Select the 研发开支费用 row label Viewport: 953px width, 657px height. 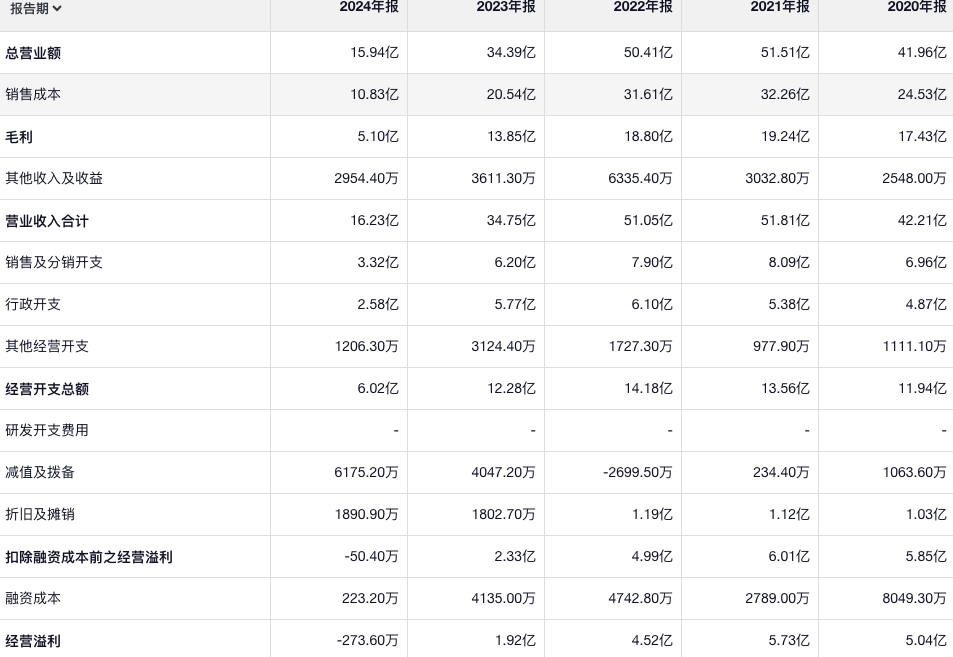(47, 430)
